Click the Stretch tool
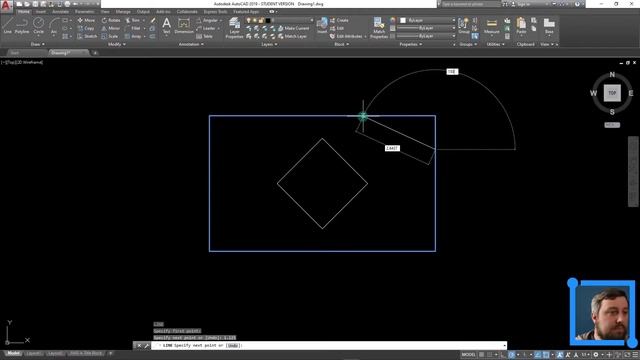The image size is (640, 360). coord(87,36)
